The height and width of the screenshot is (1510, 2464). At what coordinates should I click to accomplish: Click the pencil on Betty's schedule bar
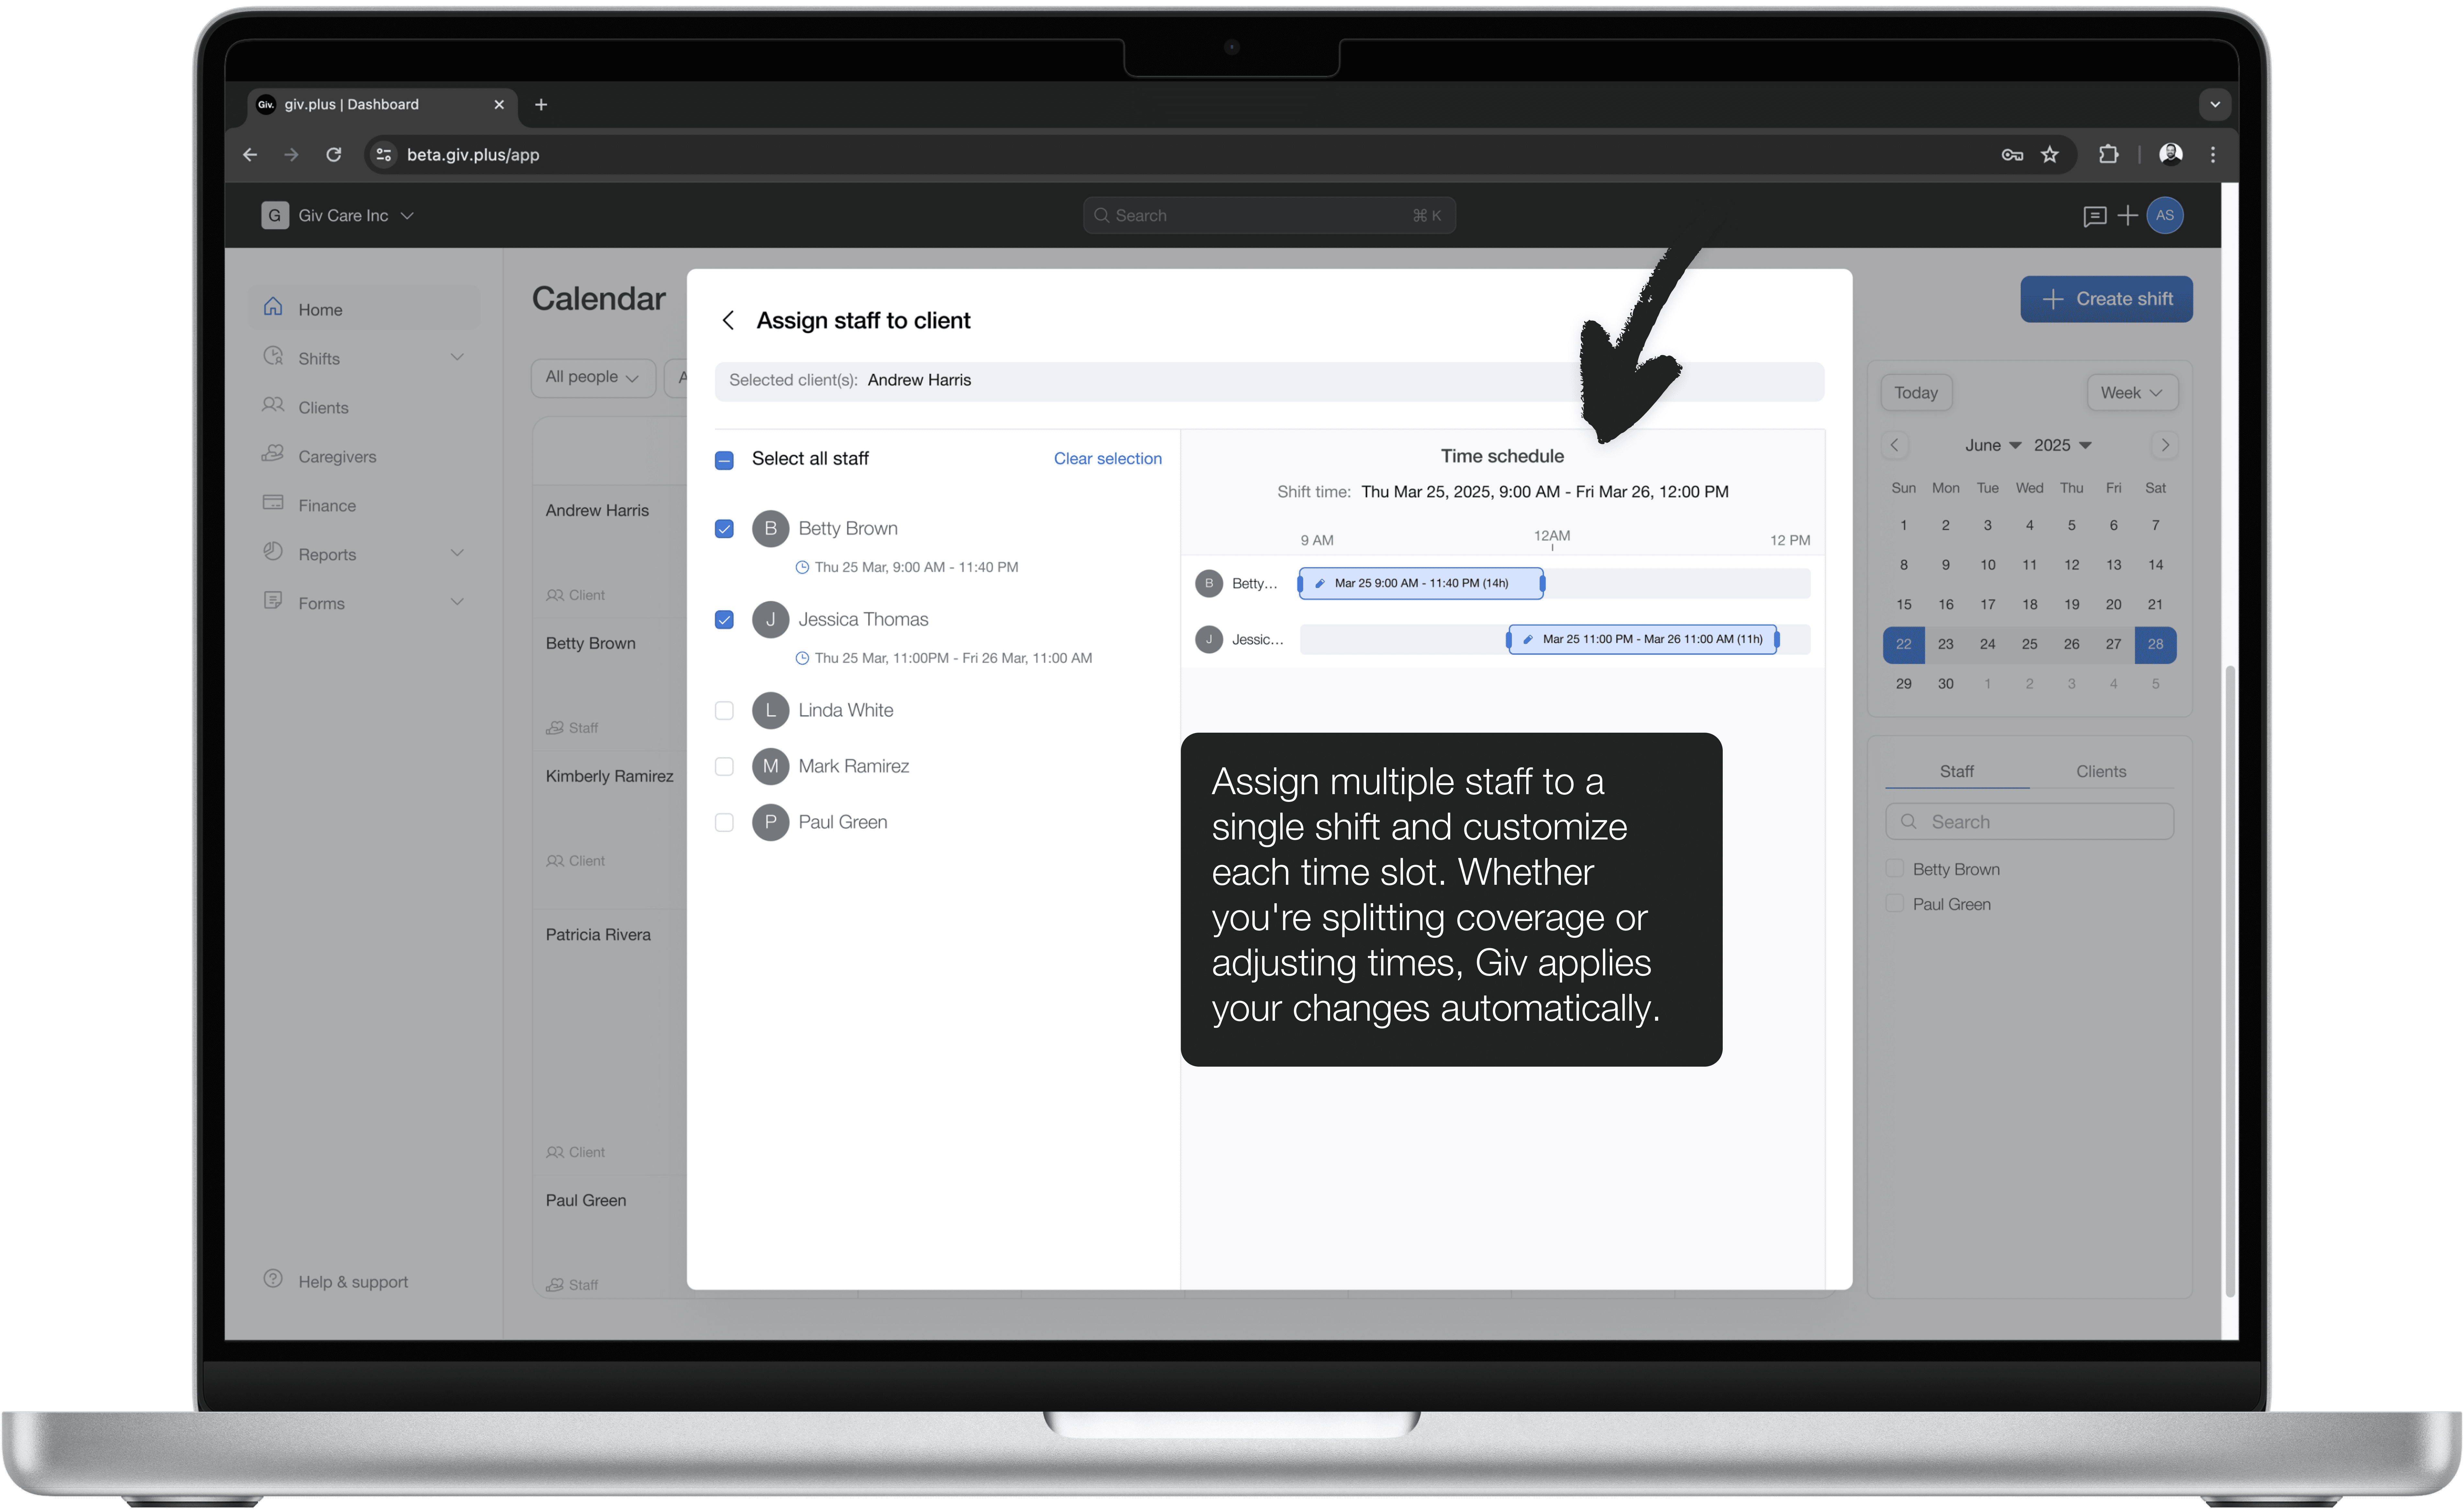(x=1320, y=583)
